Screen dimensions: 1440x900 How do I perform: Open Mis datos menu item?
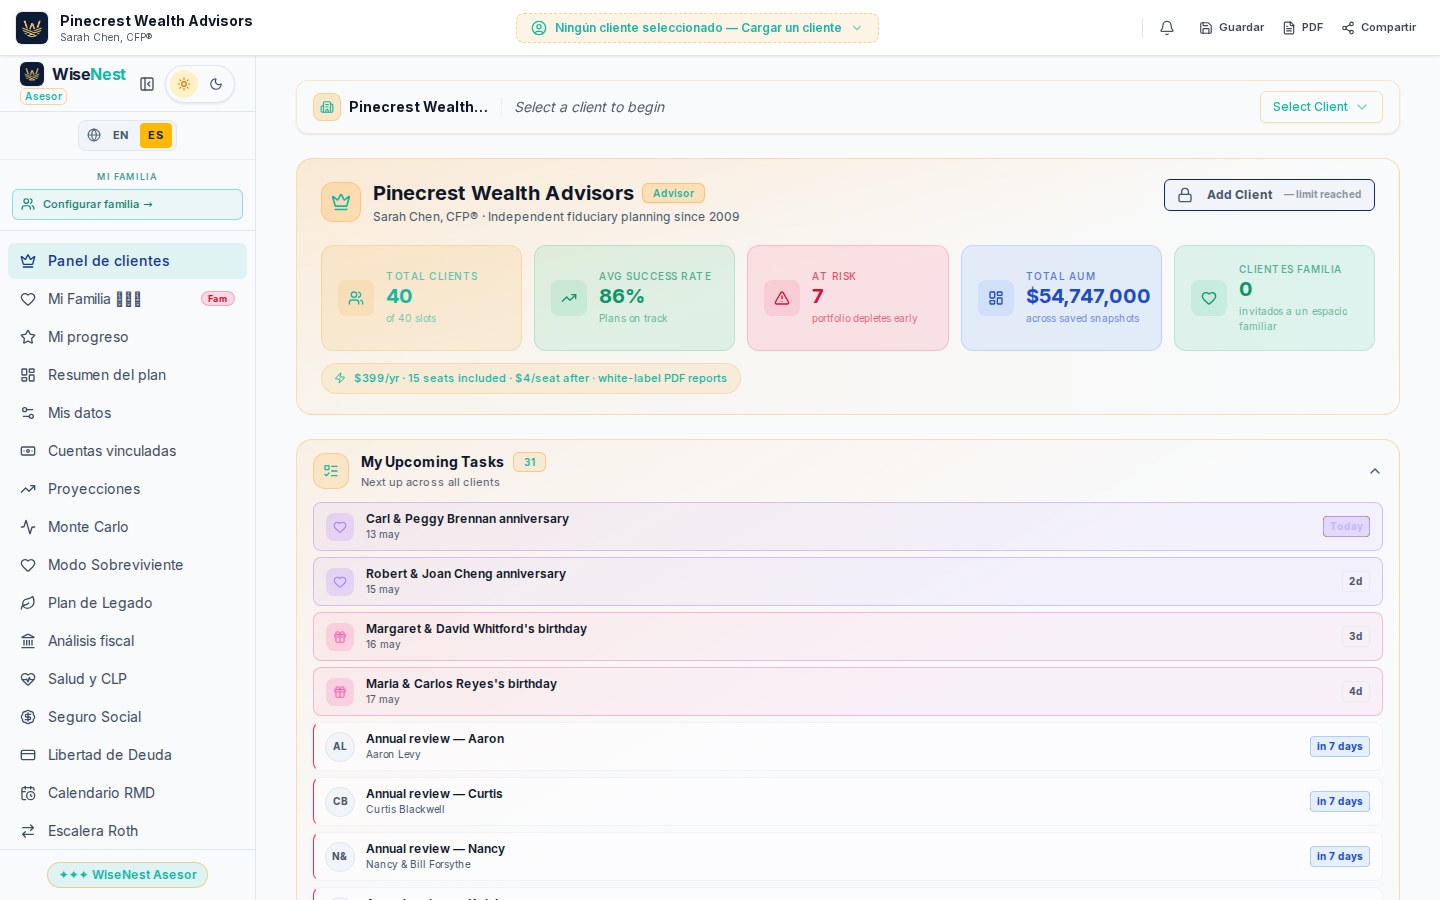[x=127, y=413]
